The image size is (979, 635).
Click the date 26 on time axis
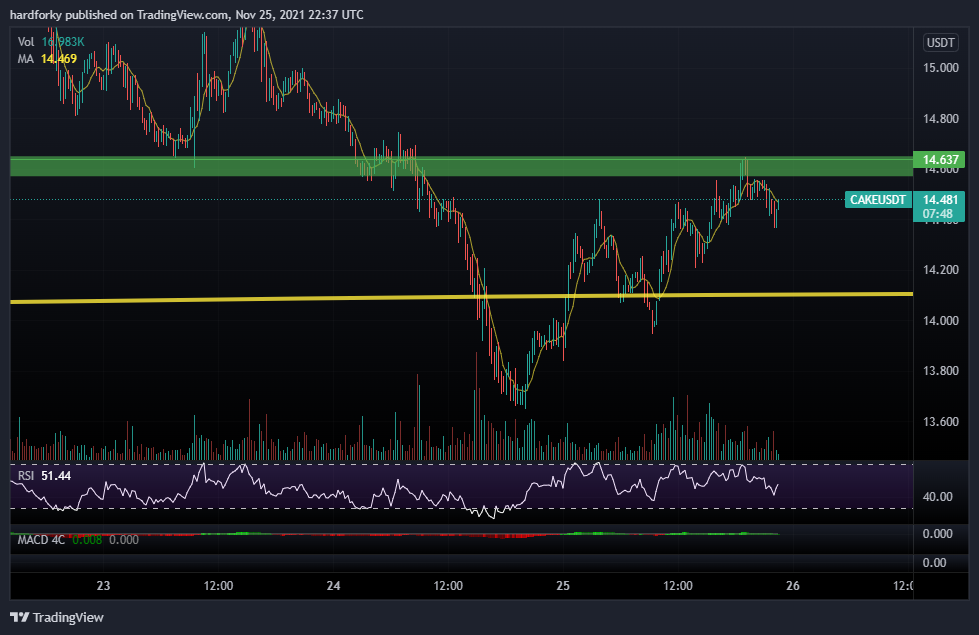point(793,586)
